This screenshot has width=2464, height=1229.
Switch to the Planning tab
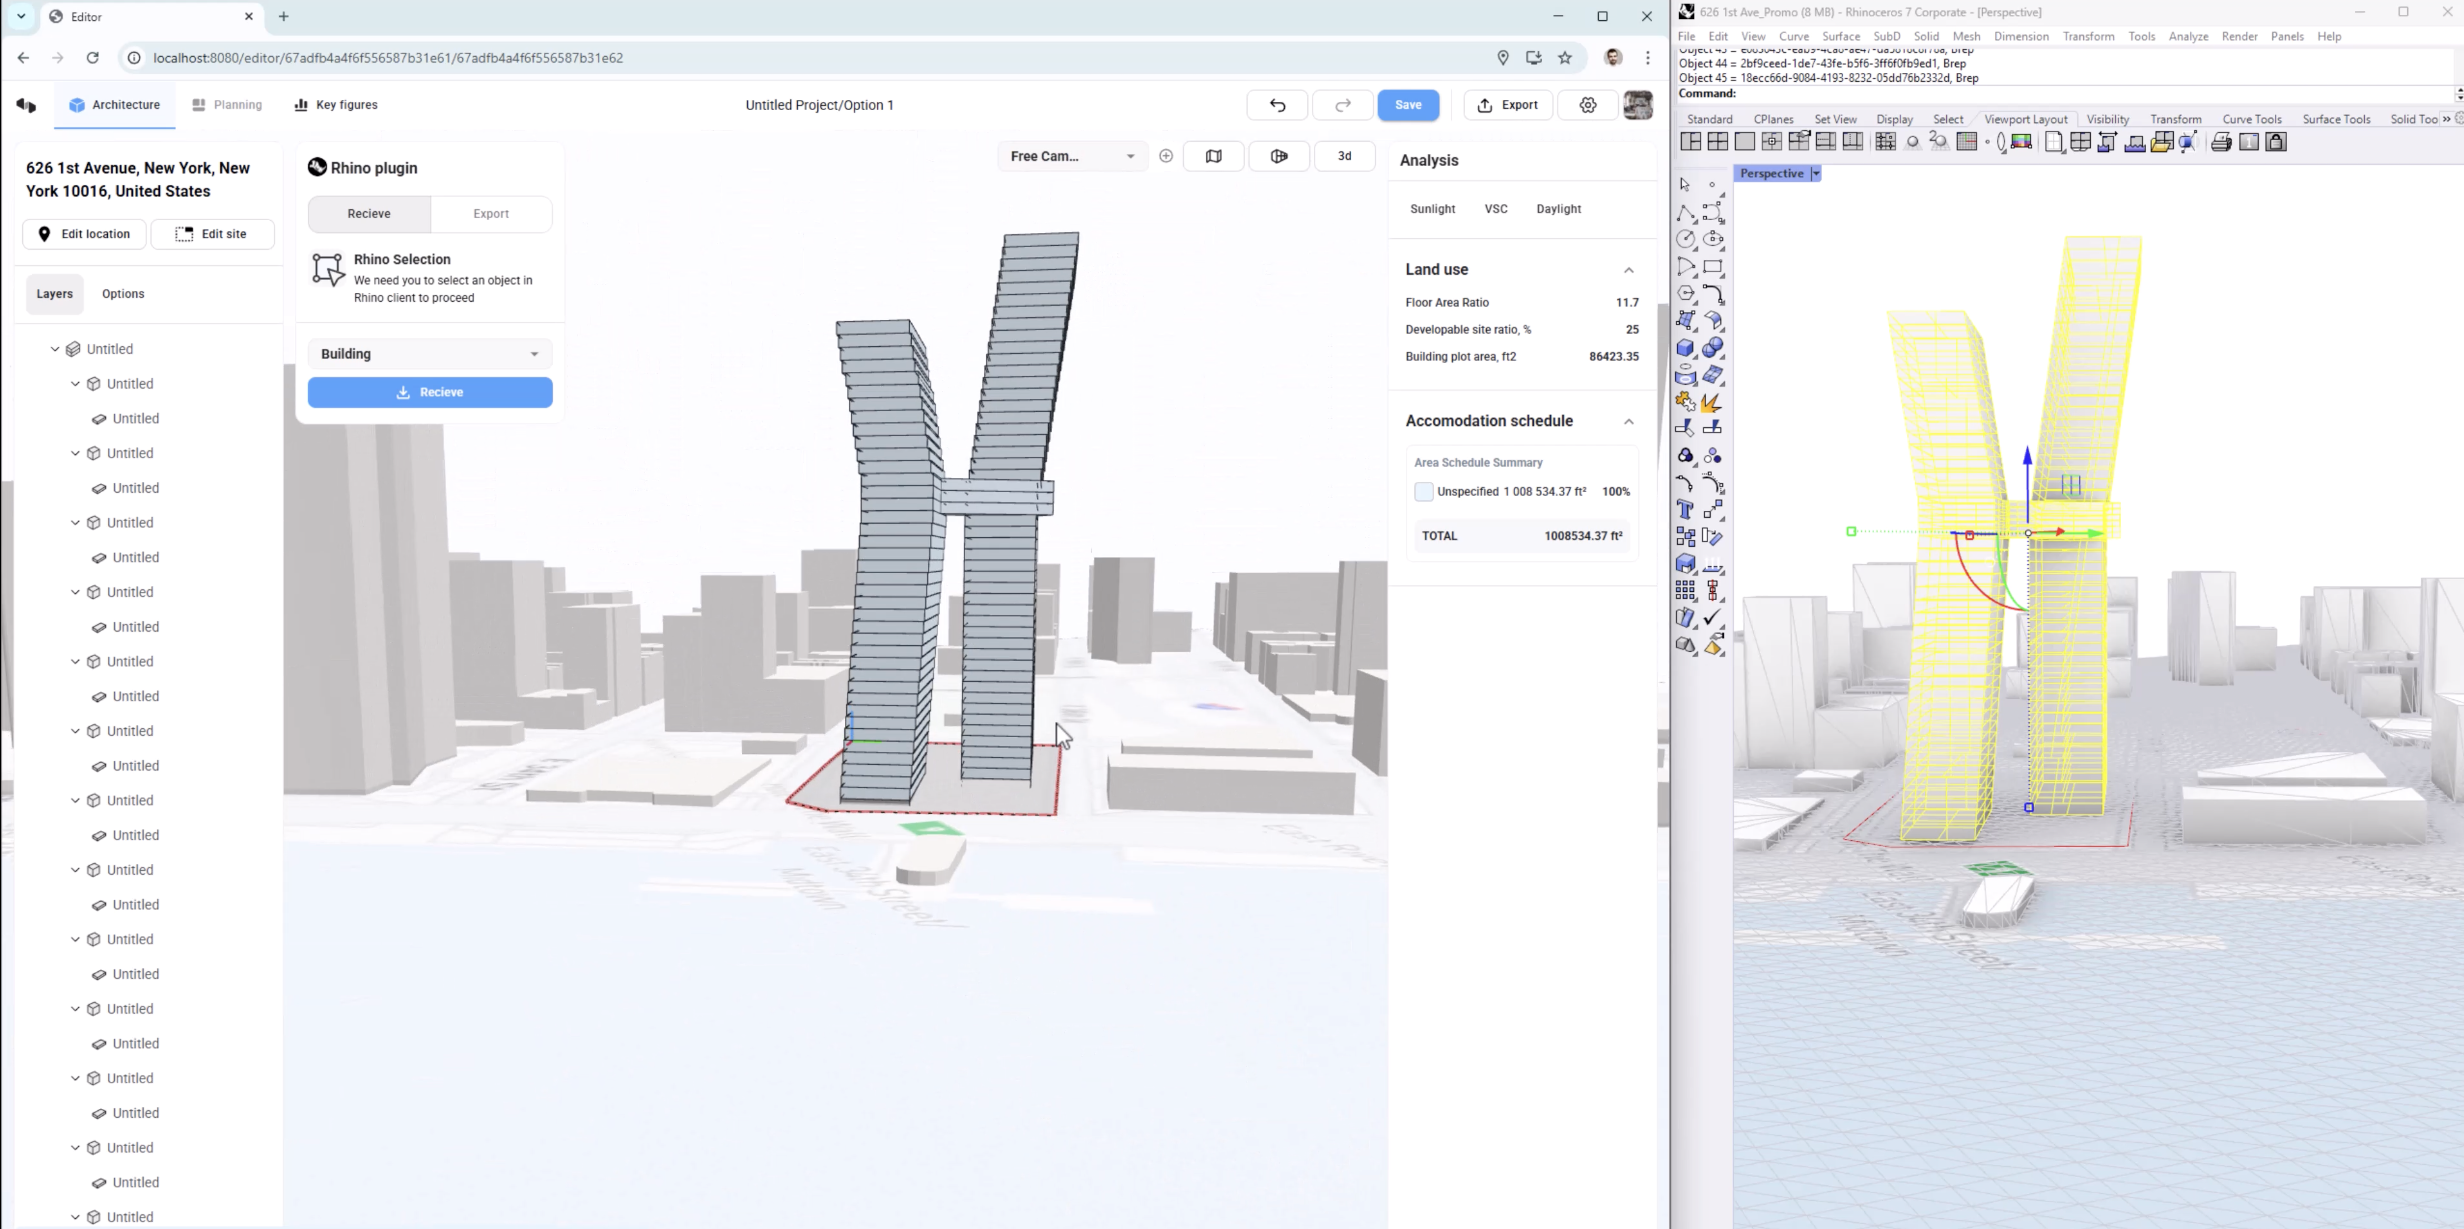click(227, 105)
